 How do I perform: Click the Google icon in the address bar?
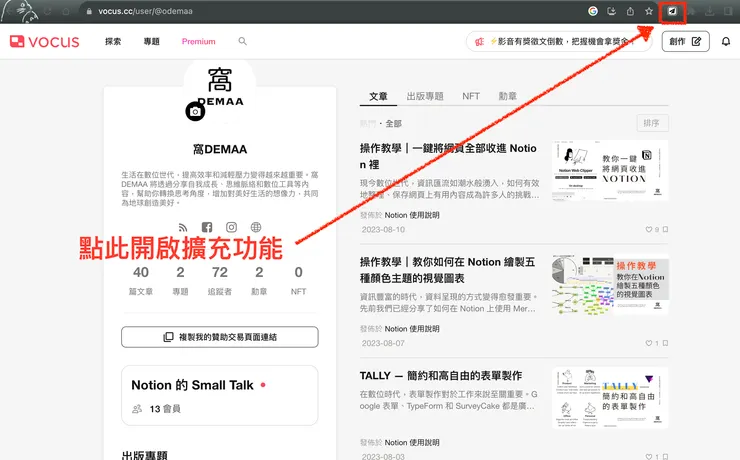[x=593, y=11]
